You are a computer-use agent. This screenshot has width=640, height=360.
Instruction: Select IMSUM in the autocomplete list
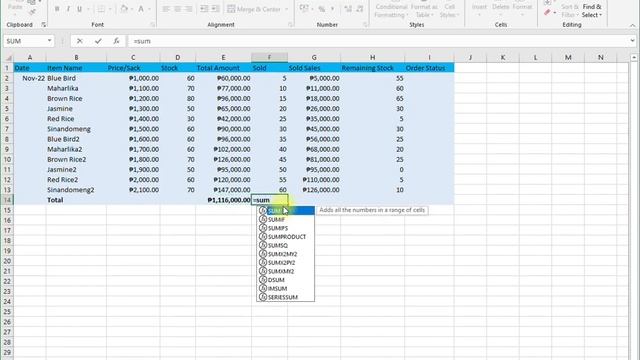pos(286,289)
